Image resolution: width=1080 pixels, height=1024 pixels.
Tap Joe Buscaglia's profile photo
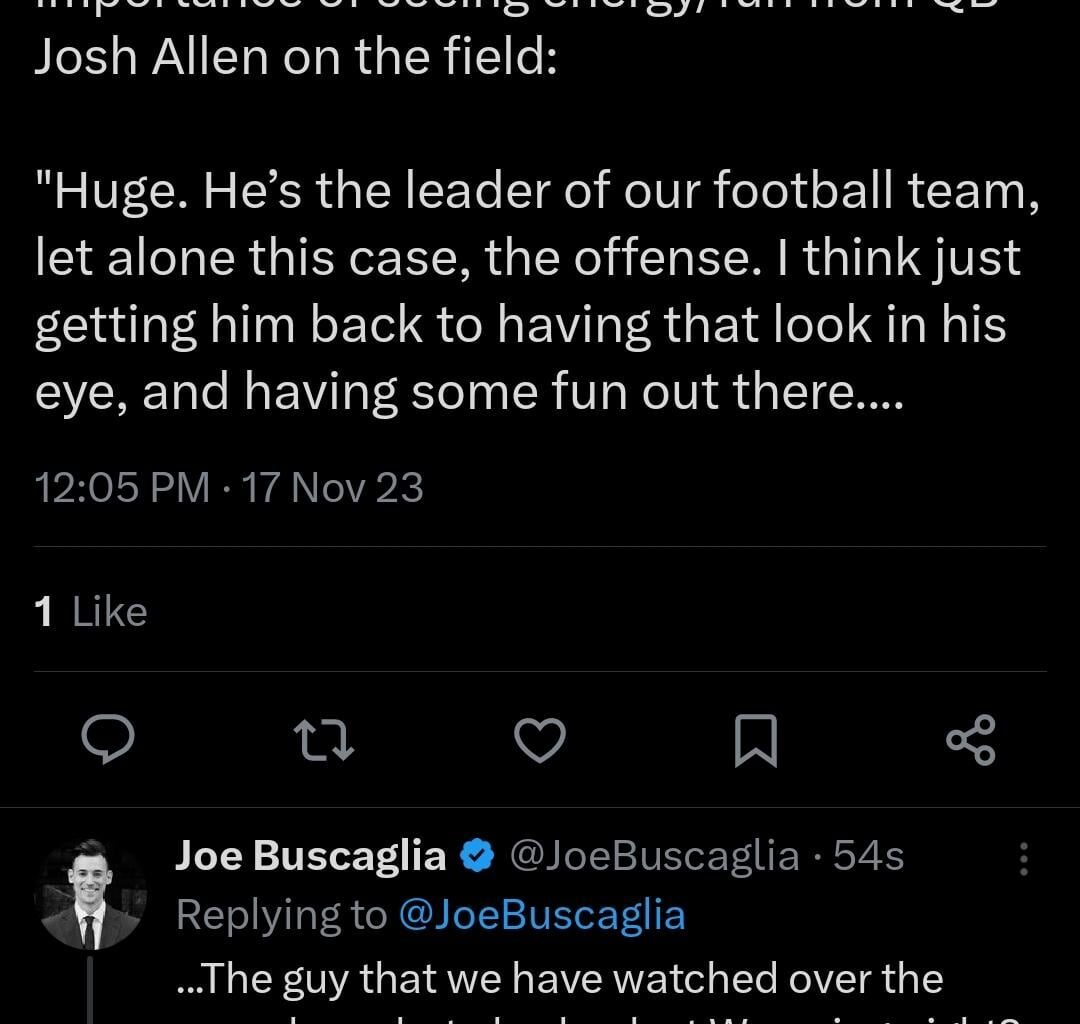[91, 894]
